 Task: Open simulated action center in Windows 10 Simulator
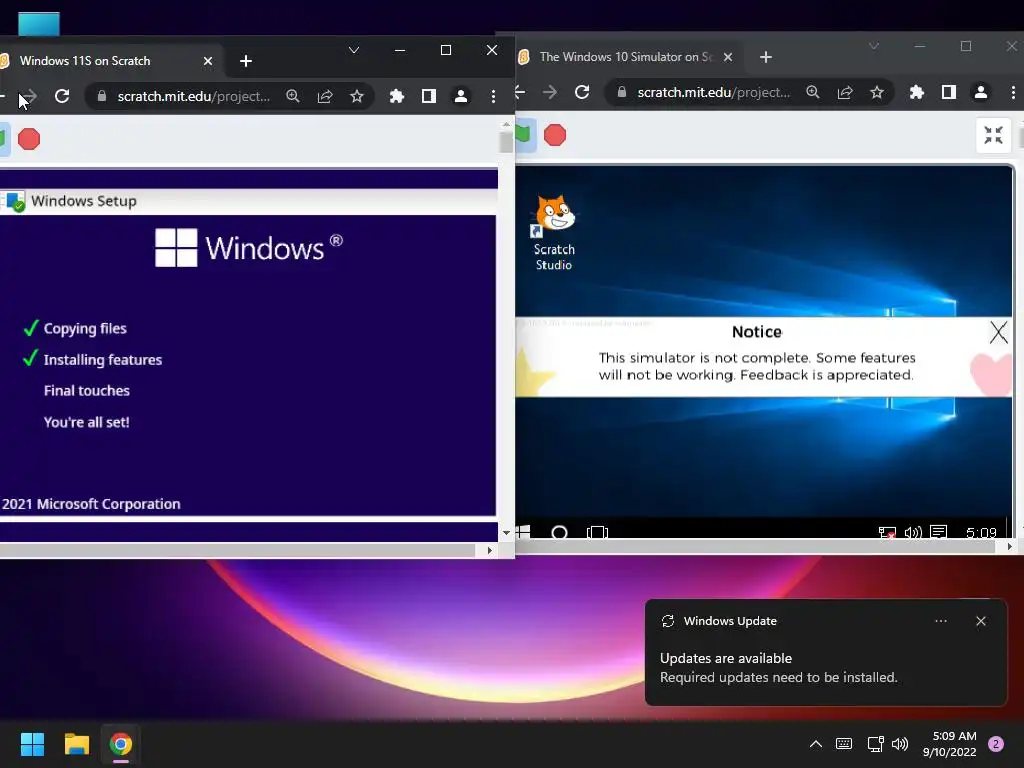point(938,532)
